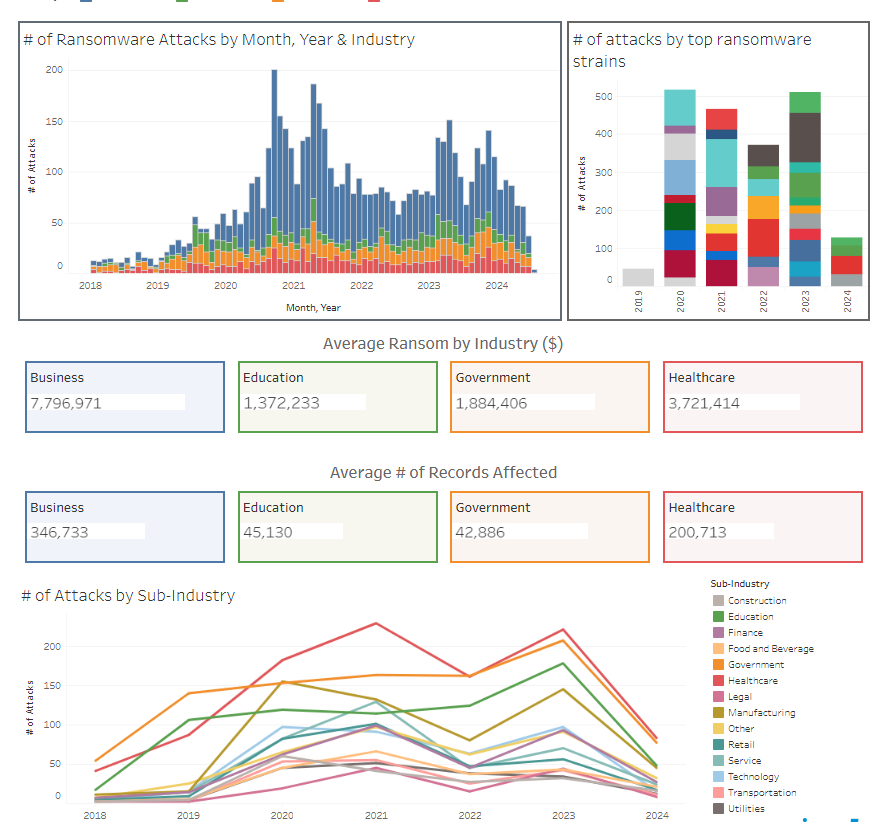The height and width of the screenshot is (822, 875).
Task: Select the Healthcare sub-industry legend swatch
Action: click(718, 681)
